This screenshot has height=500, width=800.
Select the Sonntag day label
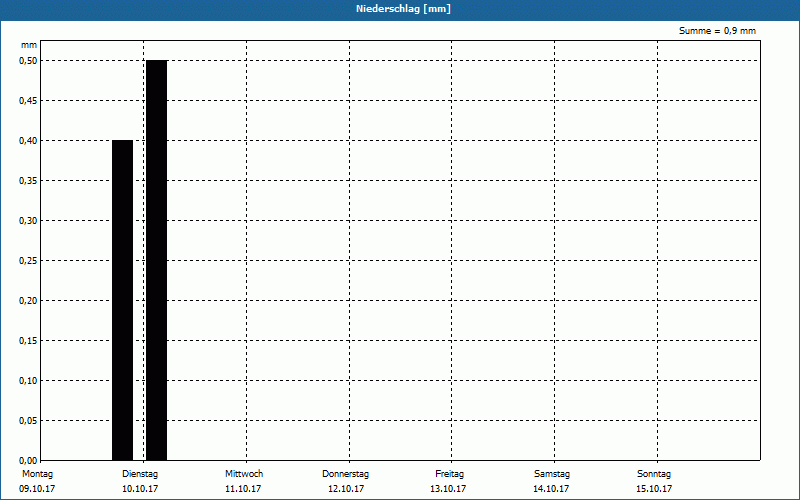tap(654, 473)
